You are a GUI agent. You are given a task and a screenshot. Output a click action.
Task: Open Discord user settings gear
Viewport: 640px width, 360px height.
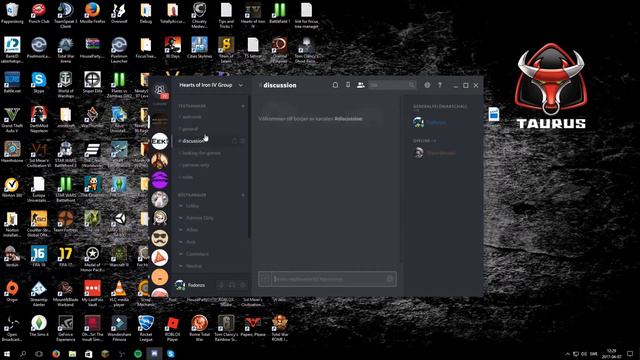tap(242, 285)
